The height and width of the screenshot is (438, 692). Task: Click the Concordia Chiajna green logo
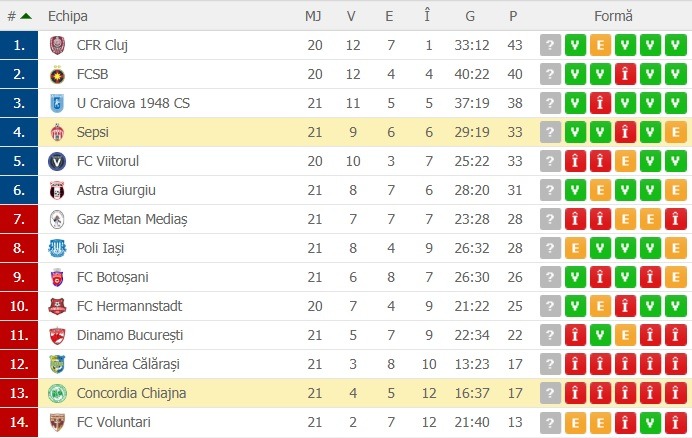click(x=57, y=393)
